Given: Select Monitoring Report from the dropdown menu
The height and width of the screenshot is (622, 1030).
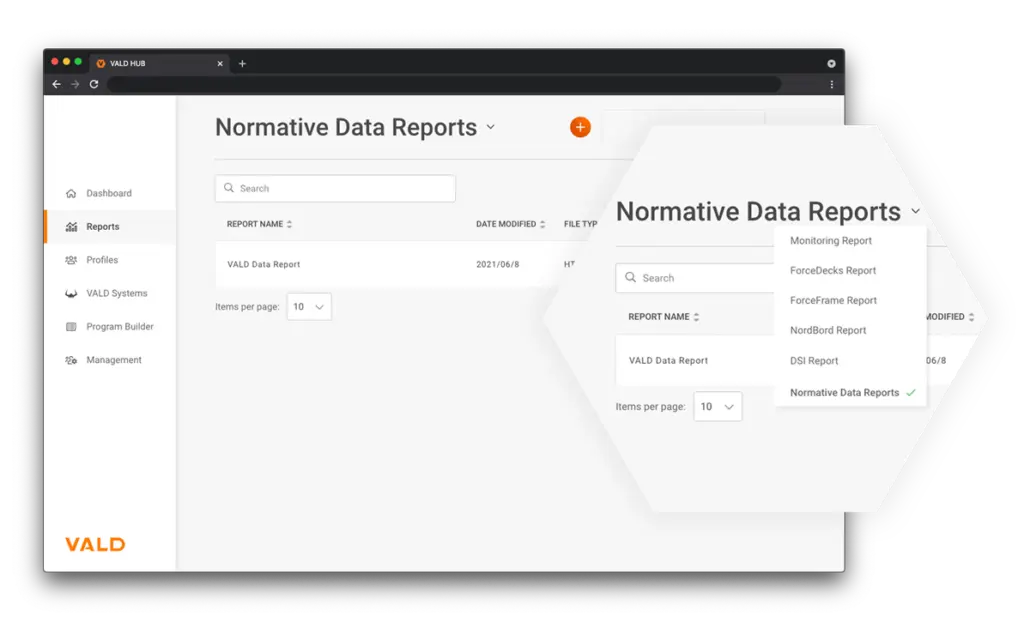Looking at the screenshot, I should 830,241.
